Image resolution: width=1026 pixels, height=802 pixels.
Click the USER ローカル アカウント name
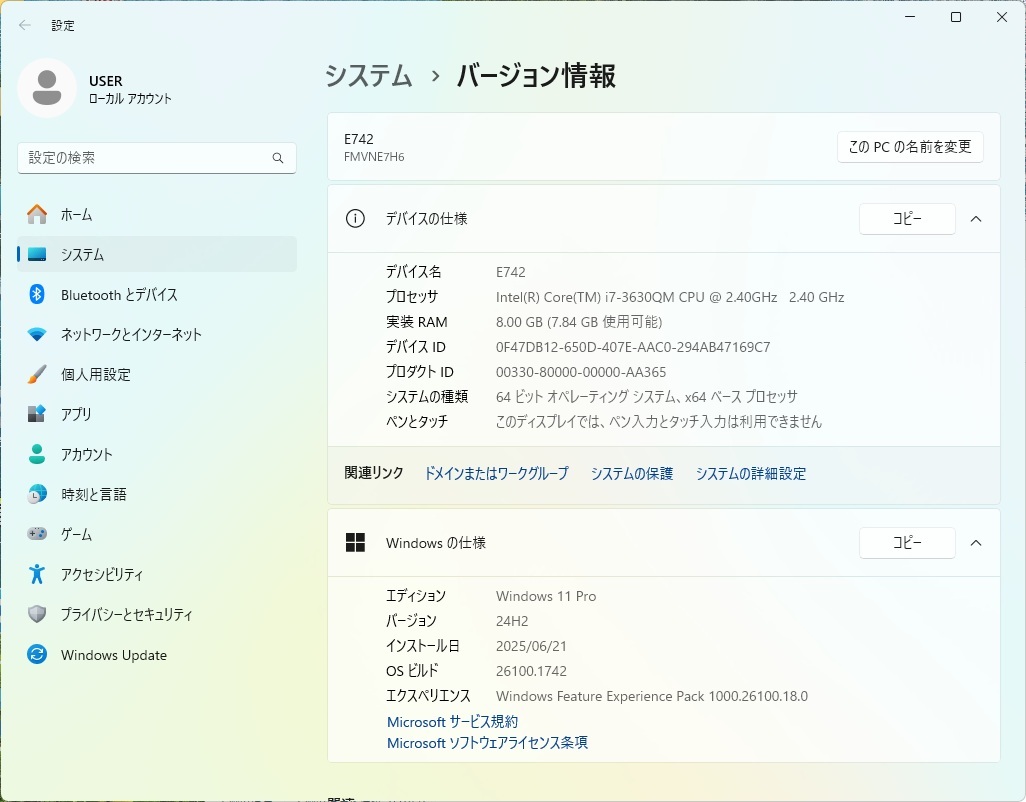pyautogui.click(x=130, y=89)
